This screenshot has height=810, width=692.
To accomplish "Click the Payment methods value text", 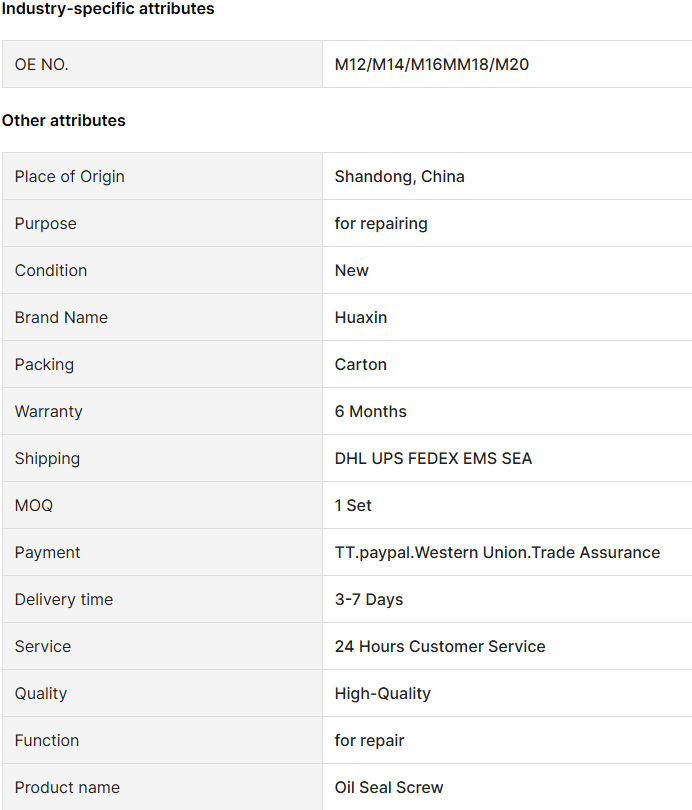I will coord(497,553).
